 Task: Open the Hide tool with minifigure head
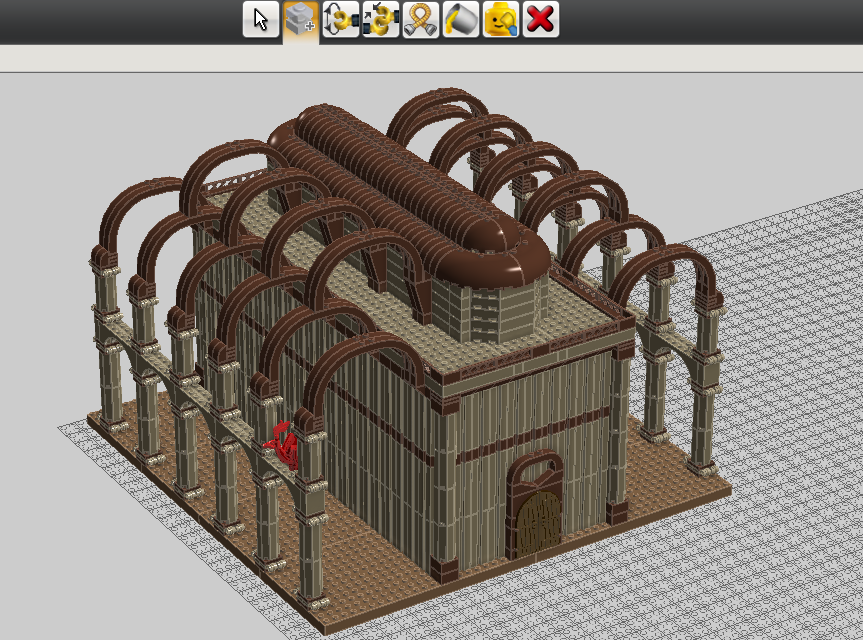tap(501, 20)
